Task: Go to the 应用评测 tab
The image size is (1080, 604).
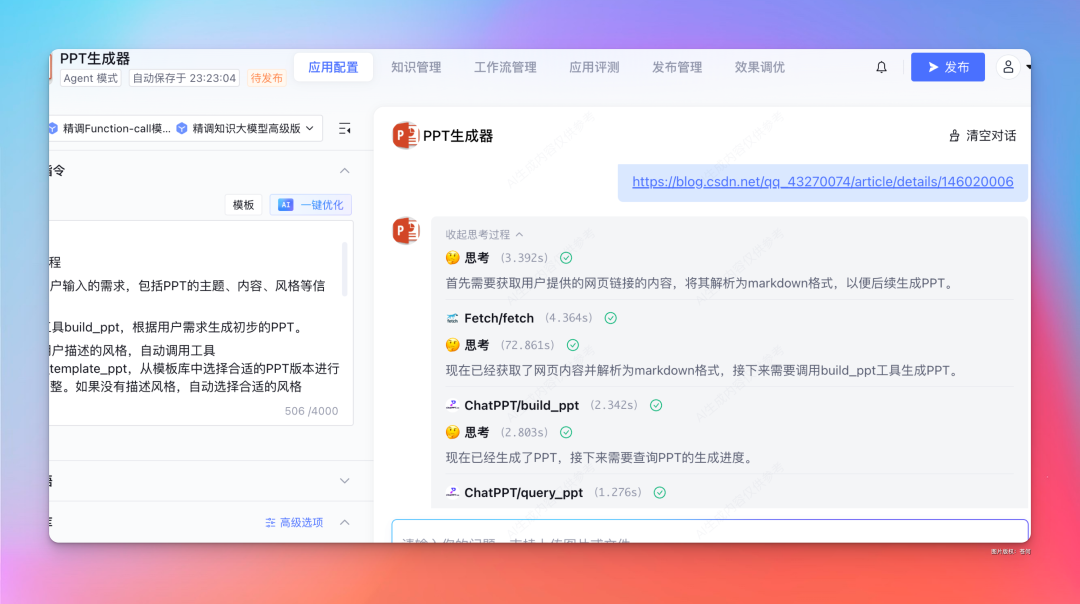Action: 594,67
